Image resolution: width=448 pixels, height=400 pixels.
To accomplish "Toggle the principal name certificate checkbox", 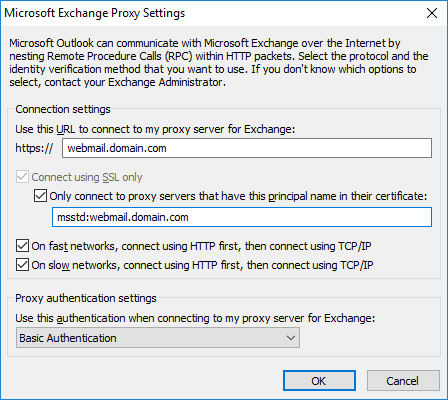I will point(40,196).
